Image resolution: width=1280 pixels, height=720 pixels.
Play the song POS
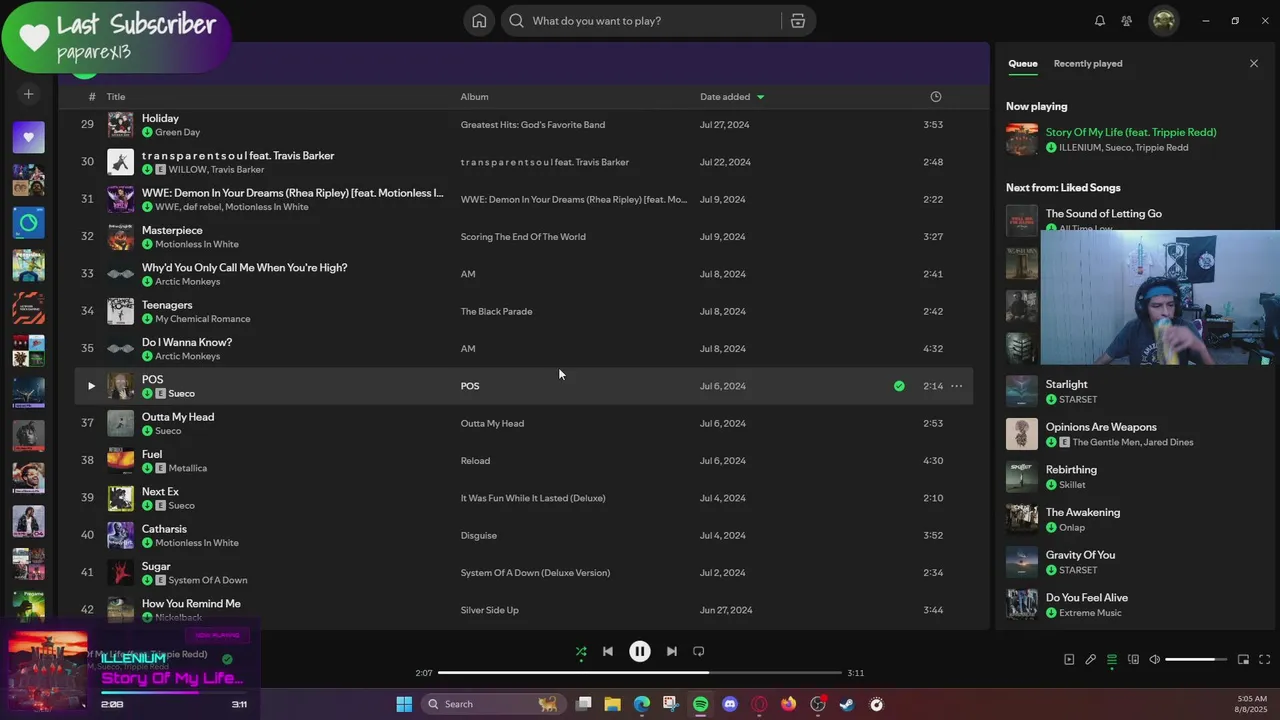pyautogui.click(x=91, y=386)
